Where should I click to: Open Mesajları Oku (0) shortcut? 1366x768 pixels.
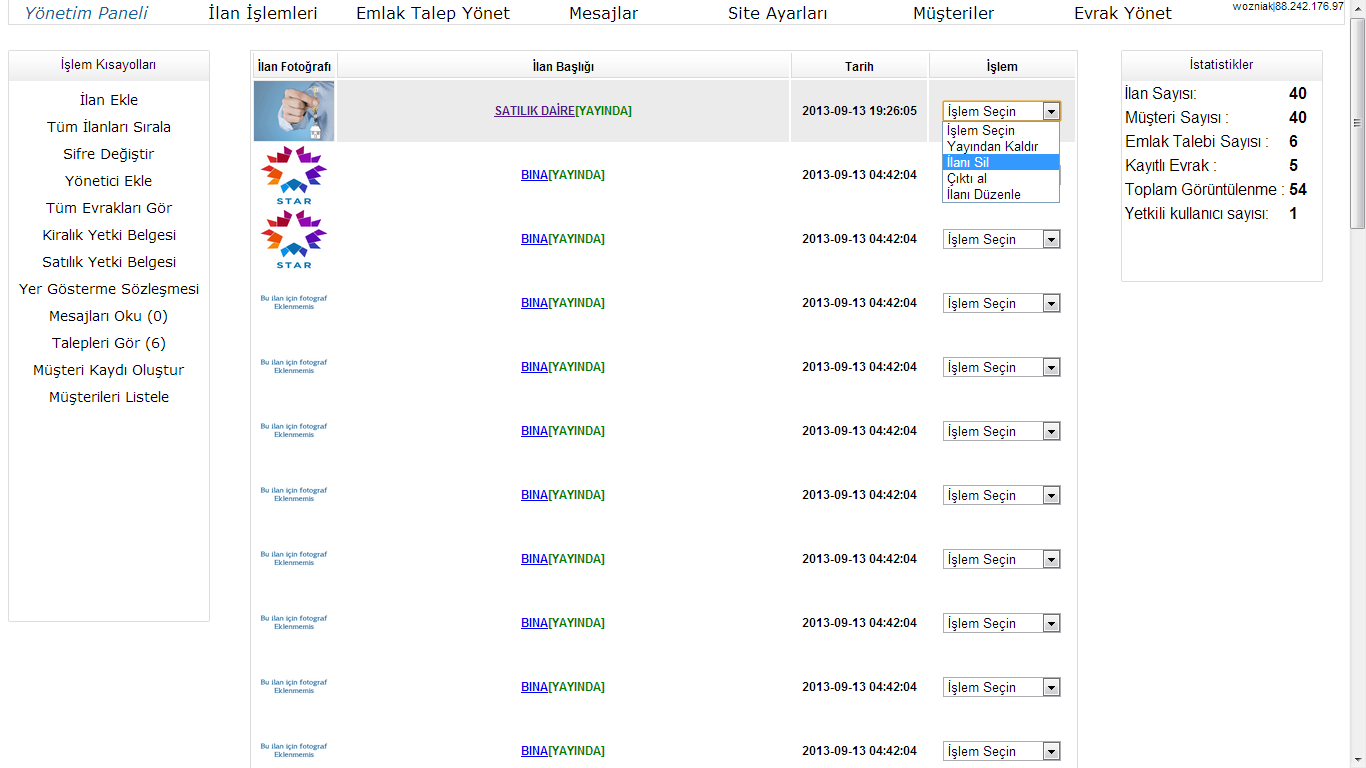(x=109, y=316)
